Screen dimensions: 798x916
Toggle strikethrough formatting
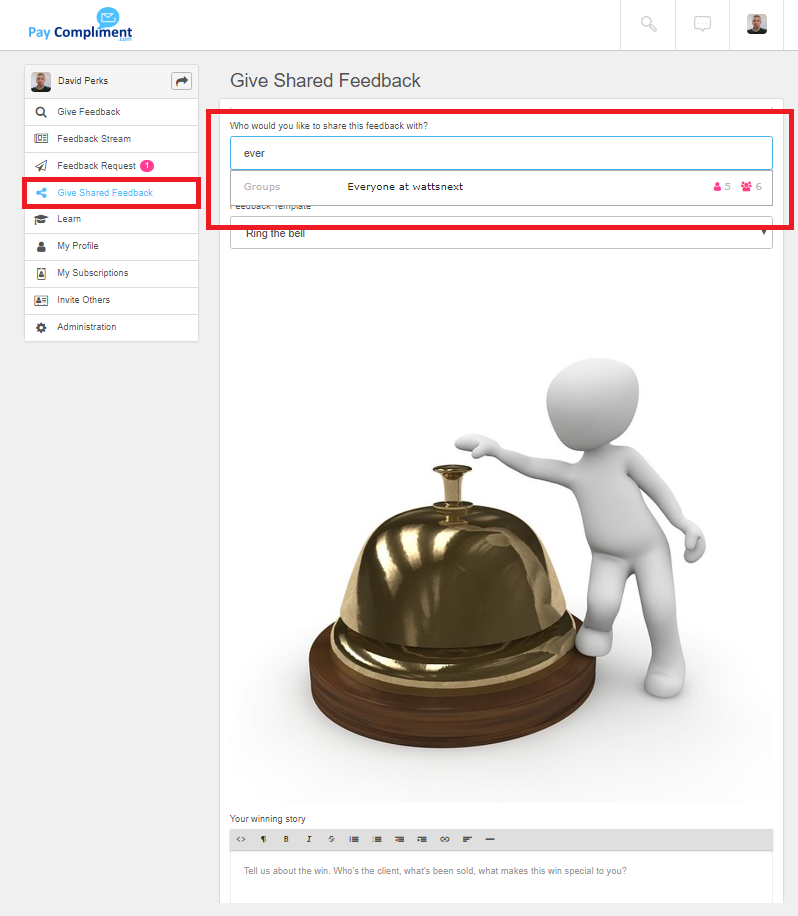[331, 839]
